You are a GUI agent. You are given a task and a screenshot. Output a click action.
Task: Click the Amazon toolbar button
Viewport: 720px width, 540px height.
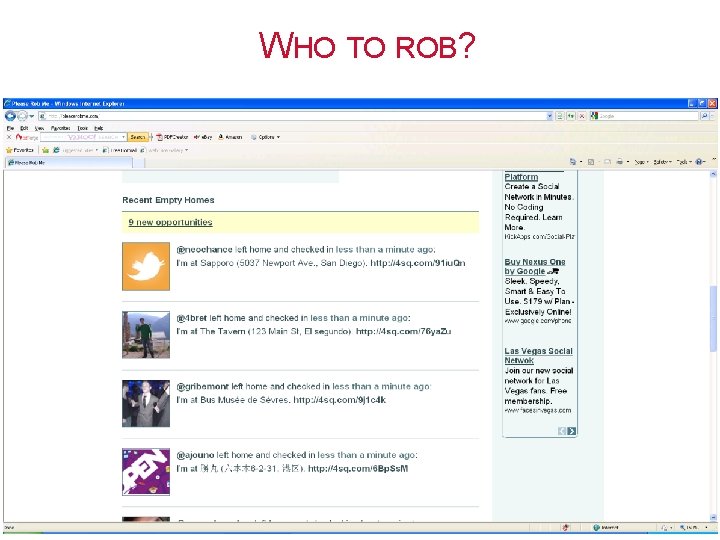click(x=230, y=137)
